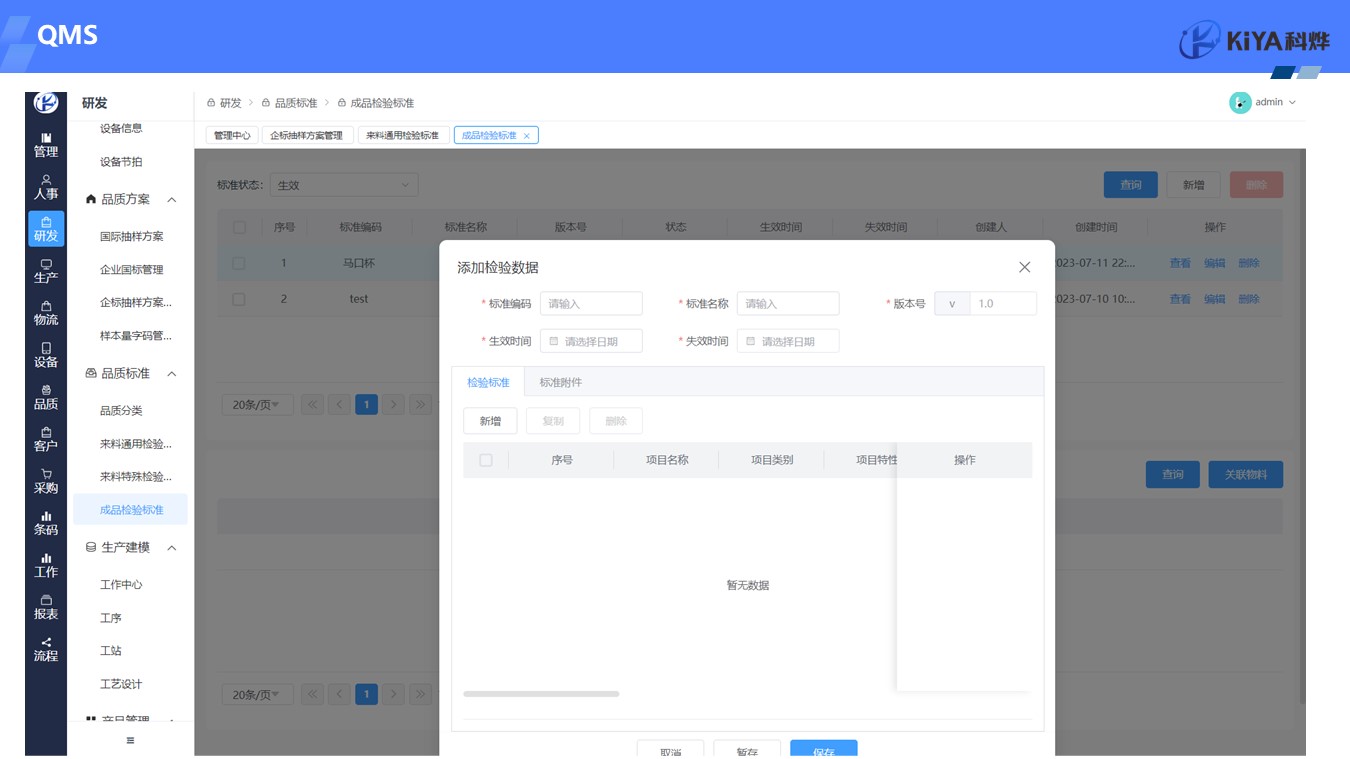Open the 标准状态 dropdown
1350x759 pixels.
pos(344,185)
